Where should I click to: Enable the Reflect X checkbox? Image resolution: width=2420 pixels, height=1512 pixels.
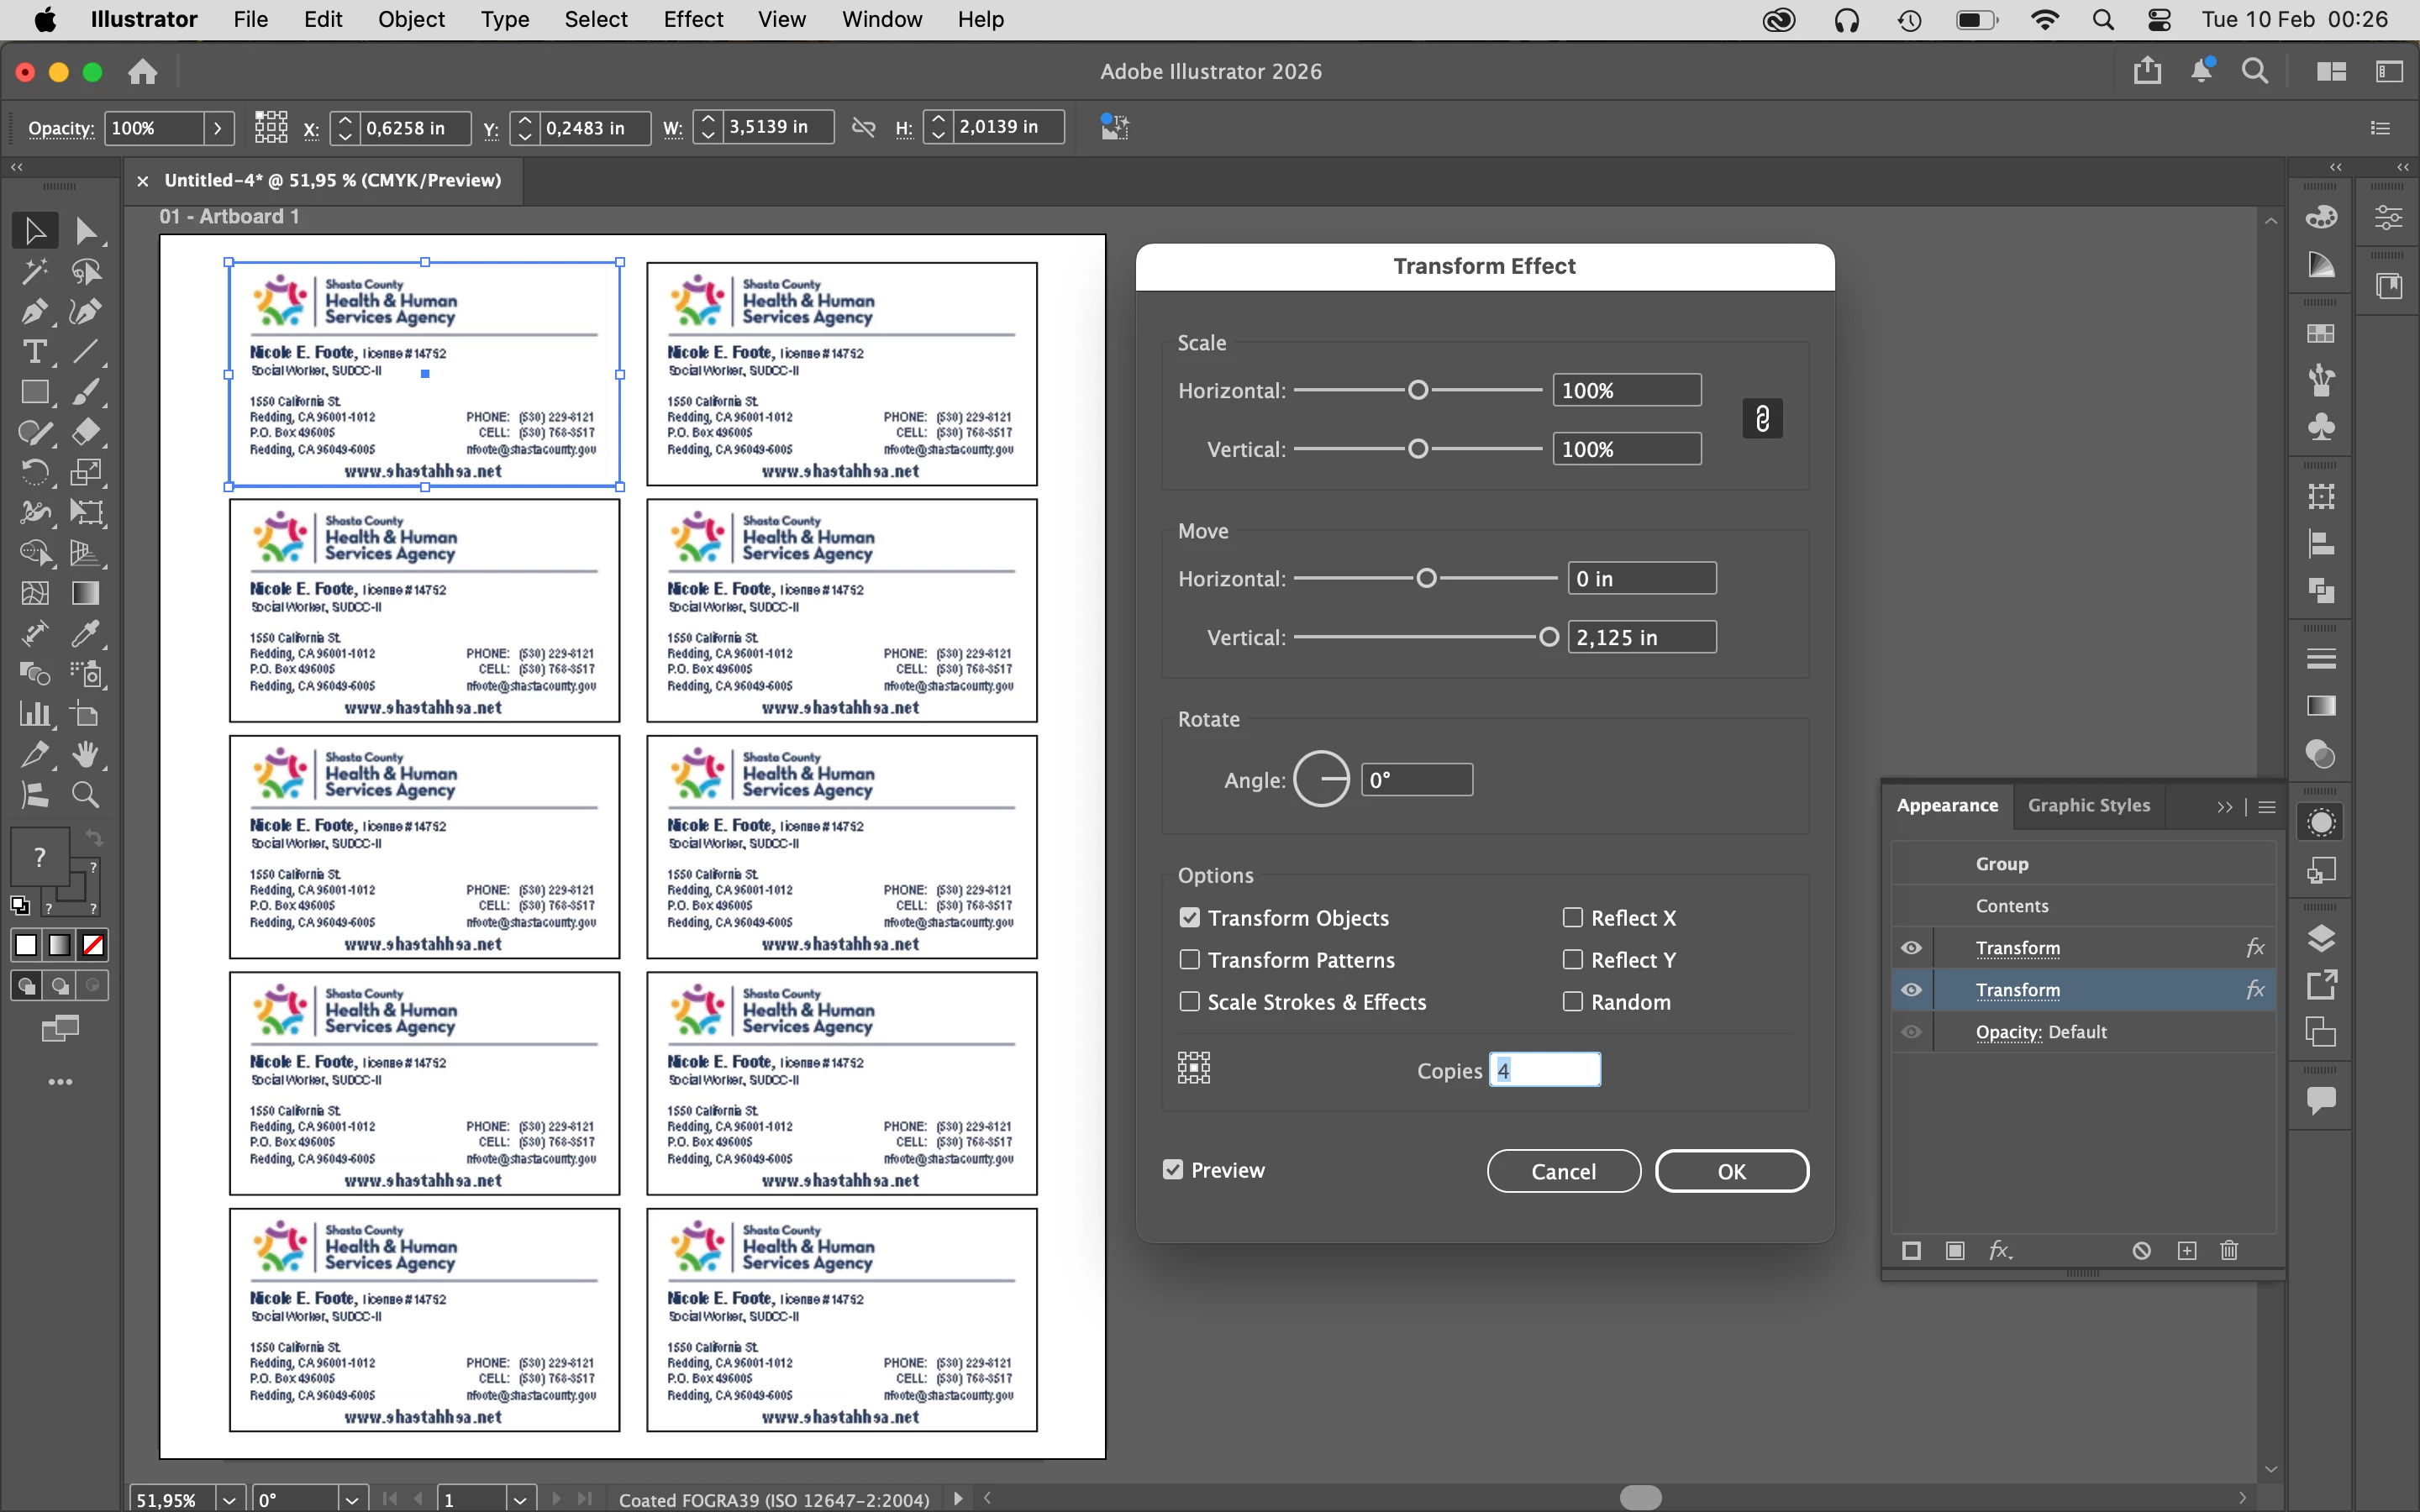click(x=1572, y=917)
